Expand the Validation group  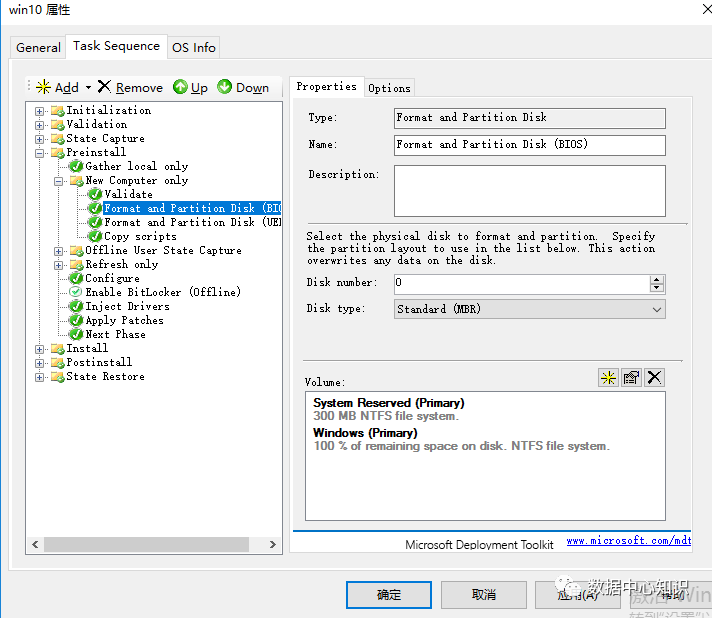(x=40, y=125)
